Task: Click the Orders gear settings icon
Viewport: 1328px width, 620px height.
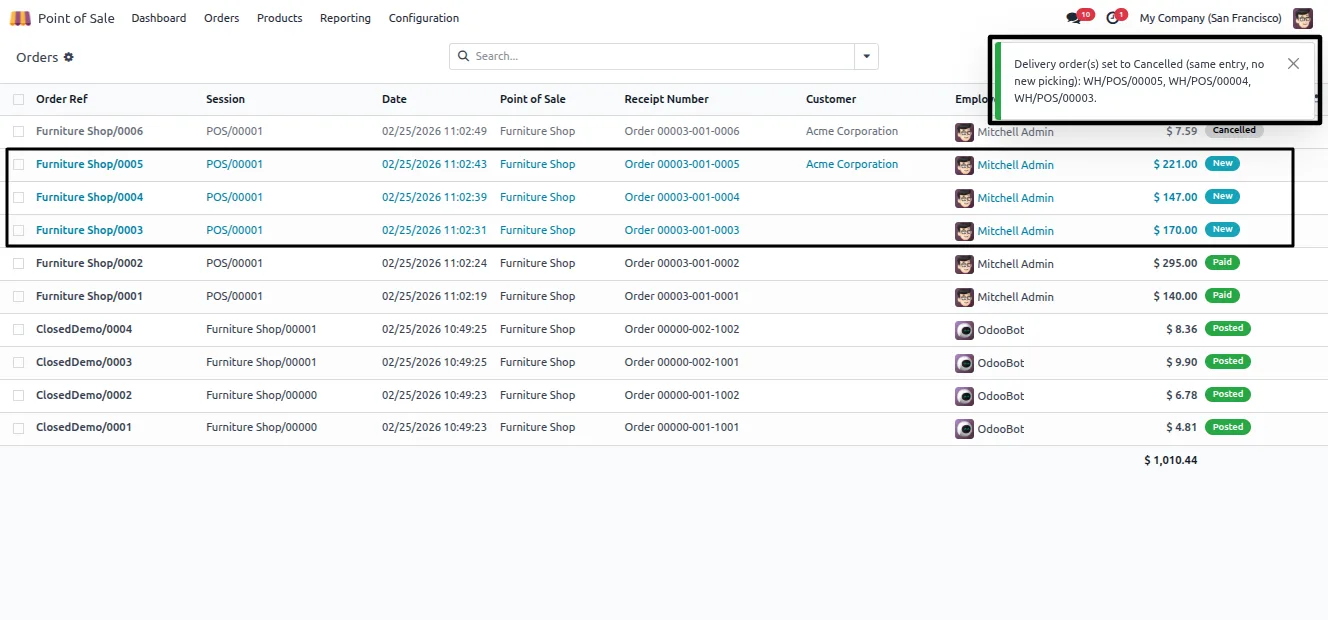Action: tap(69, 57)
